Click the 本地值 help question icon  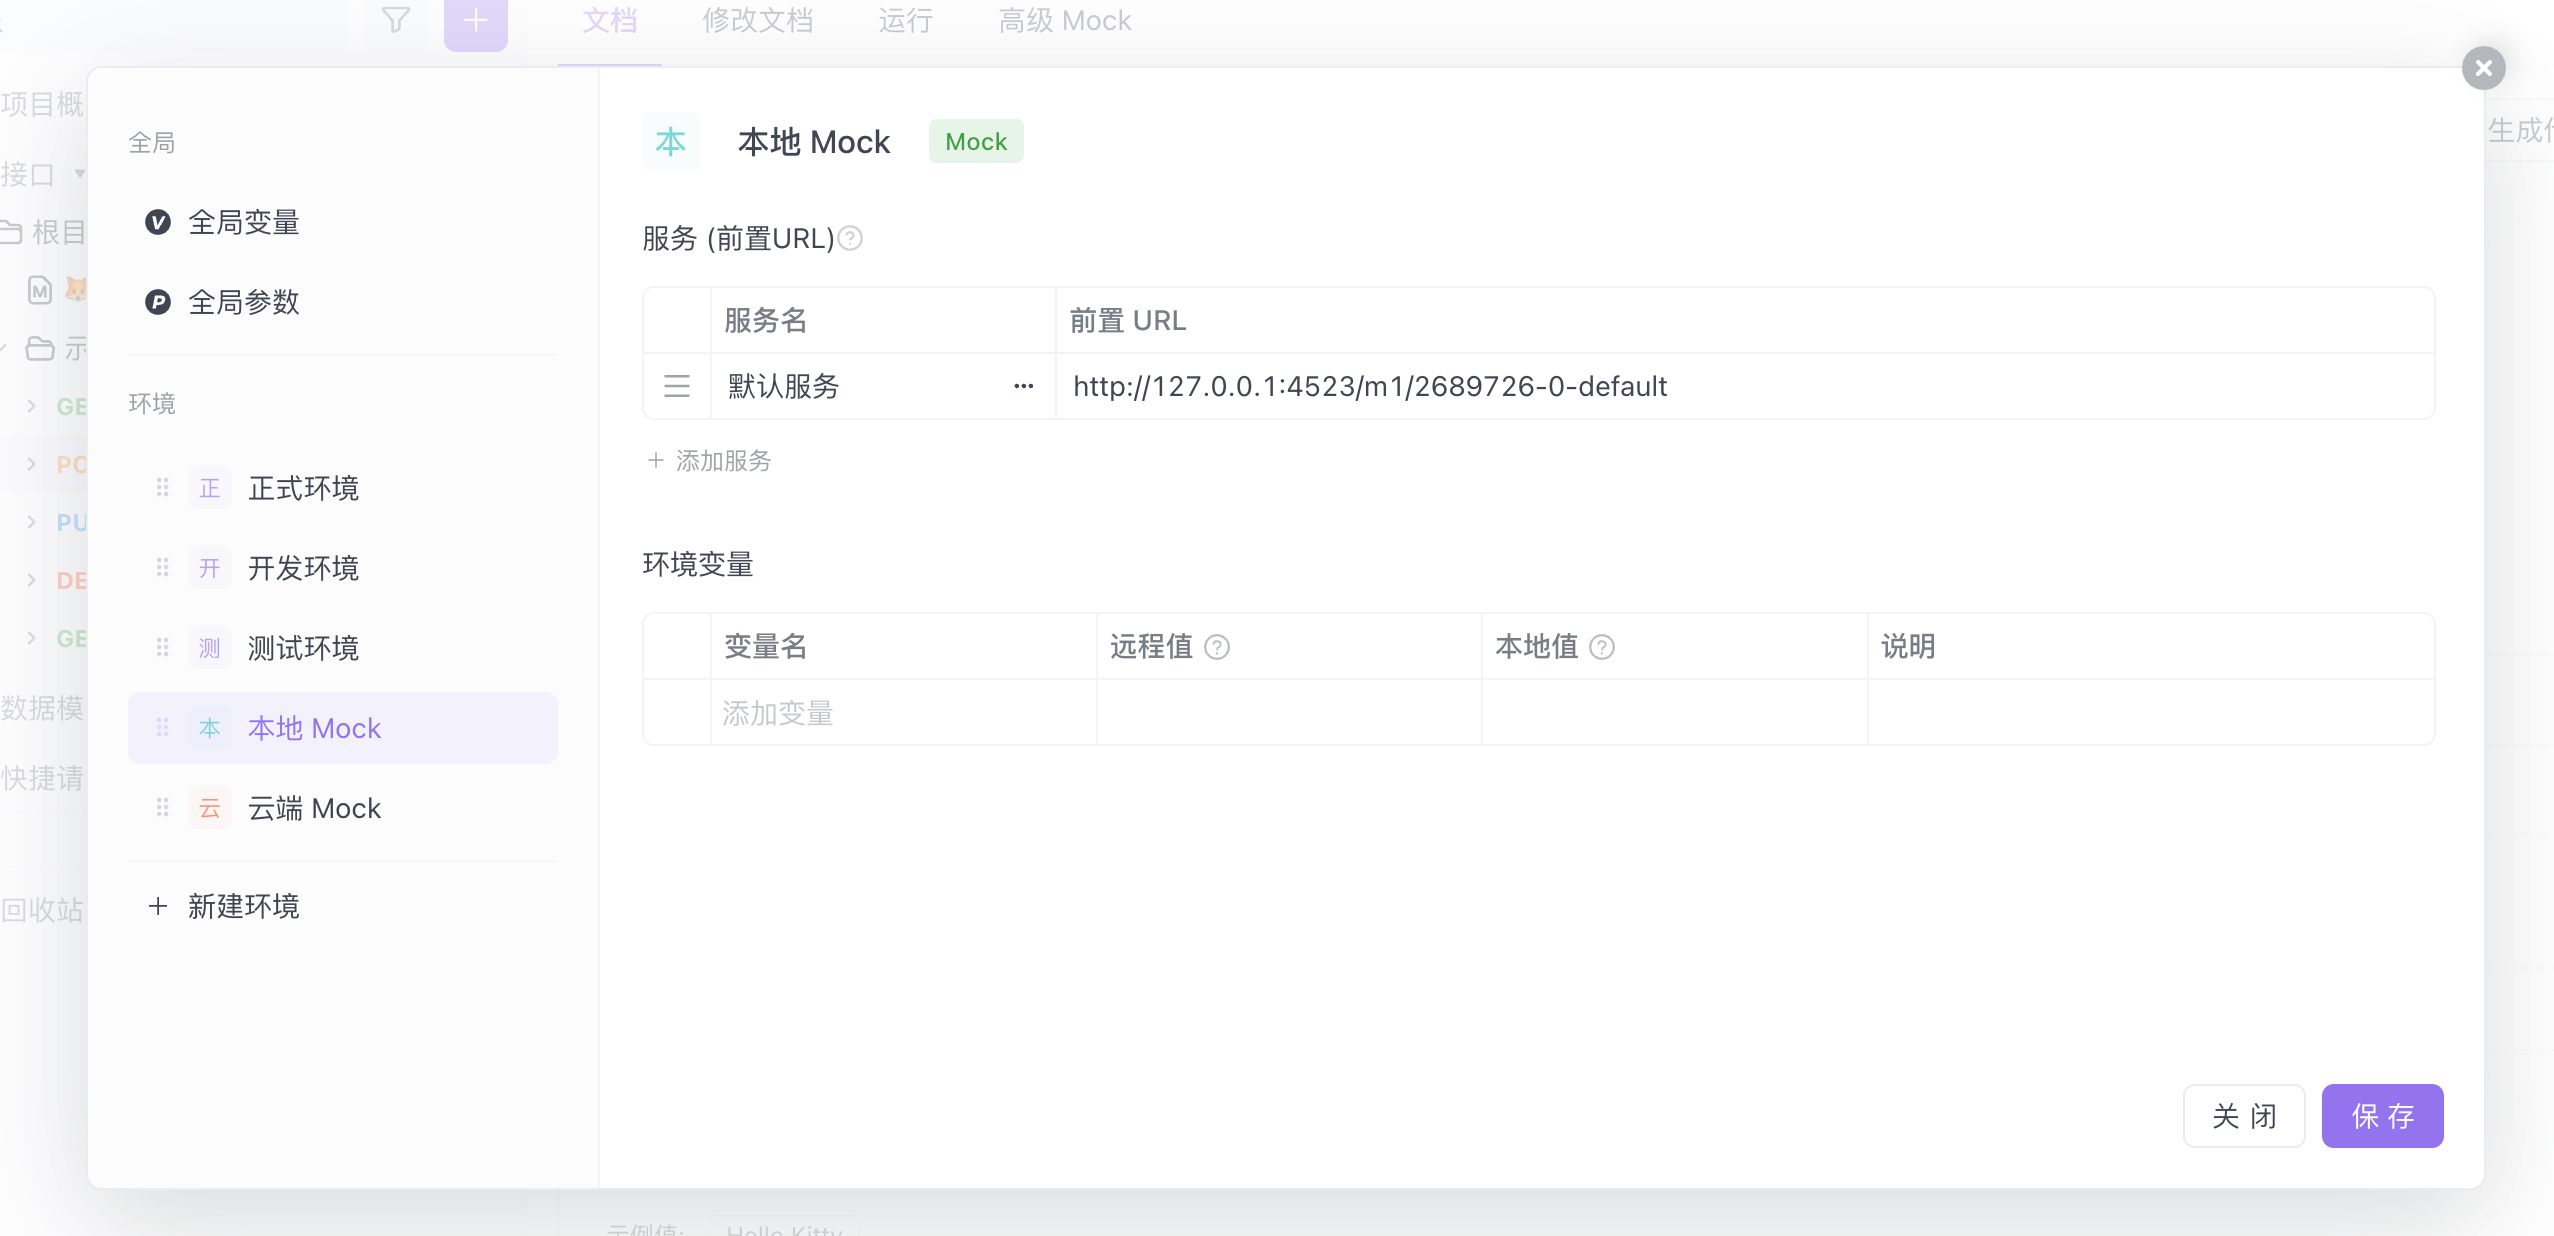pos(1602,647)
